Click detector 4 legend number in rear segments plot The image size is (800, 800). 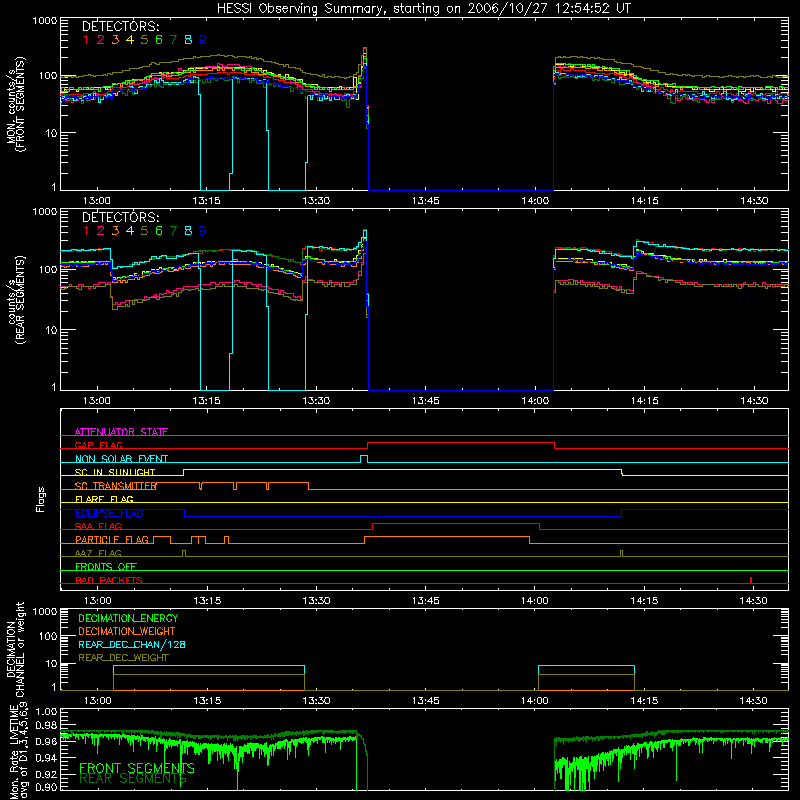pos(130,231)
